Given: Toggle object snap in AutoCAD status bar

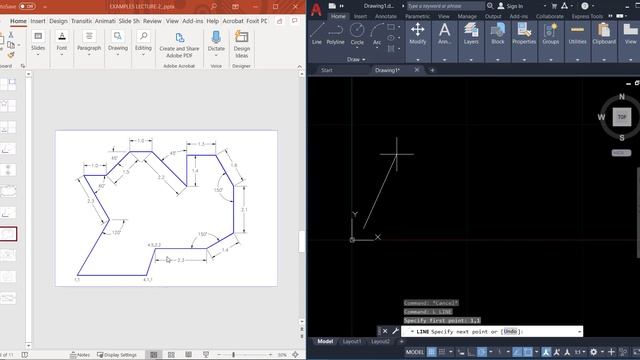Looking at the screenshot, I should [x=528, y=351].
